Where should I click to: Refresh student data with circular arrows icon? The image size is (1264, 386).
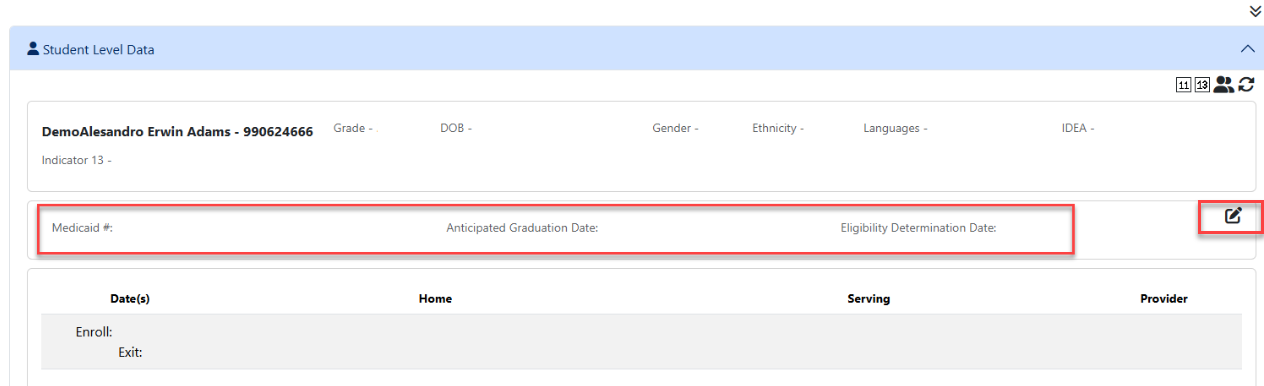[x=1247, y=86]
